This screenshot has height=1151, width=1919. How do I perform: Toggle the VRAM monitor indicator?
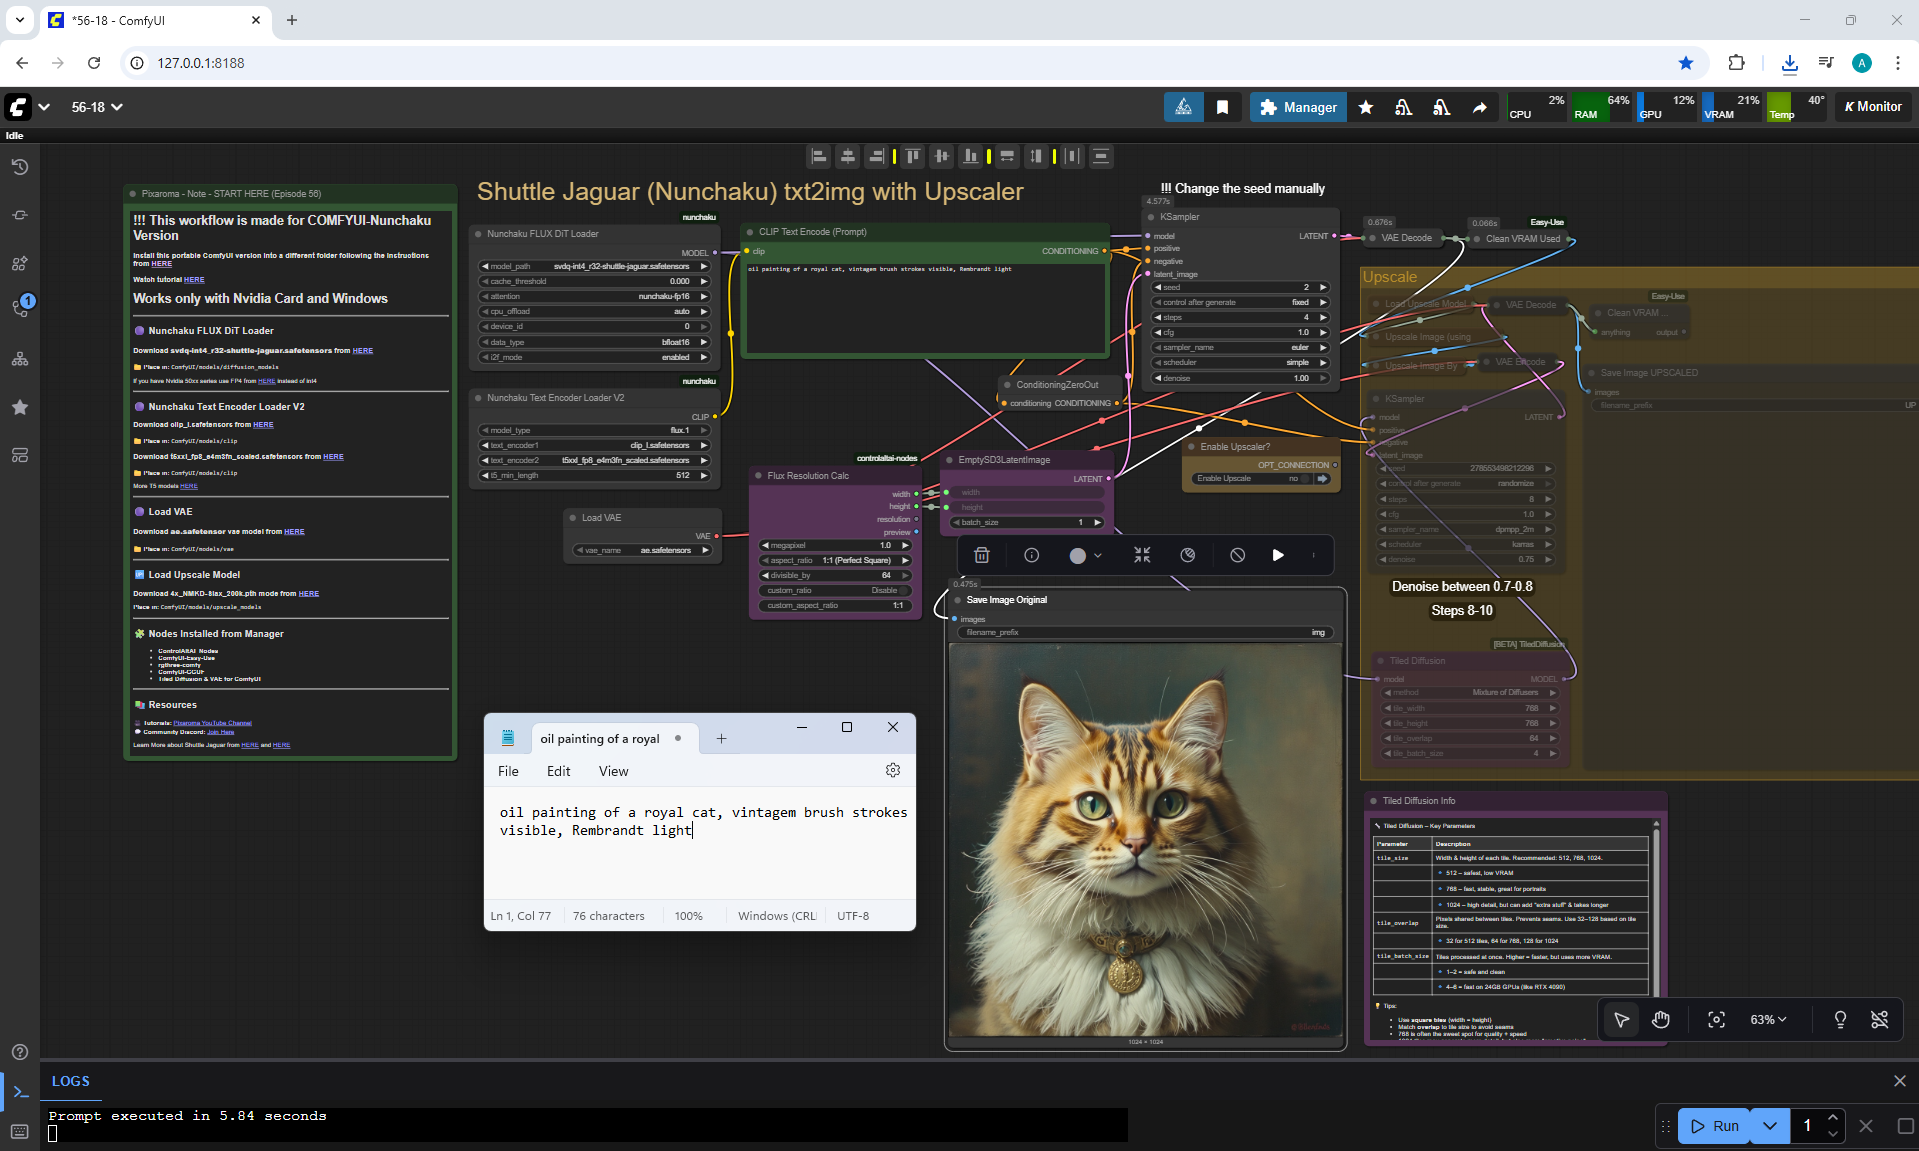pyautogui.click(x=1732, y=107)
